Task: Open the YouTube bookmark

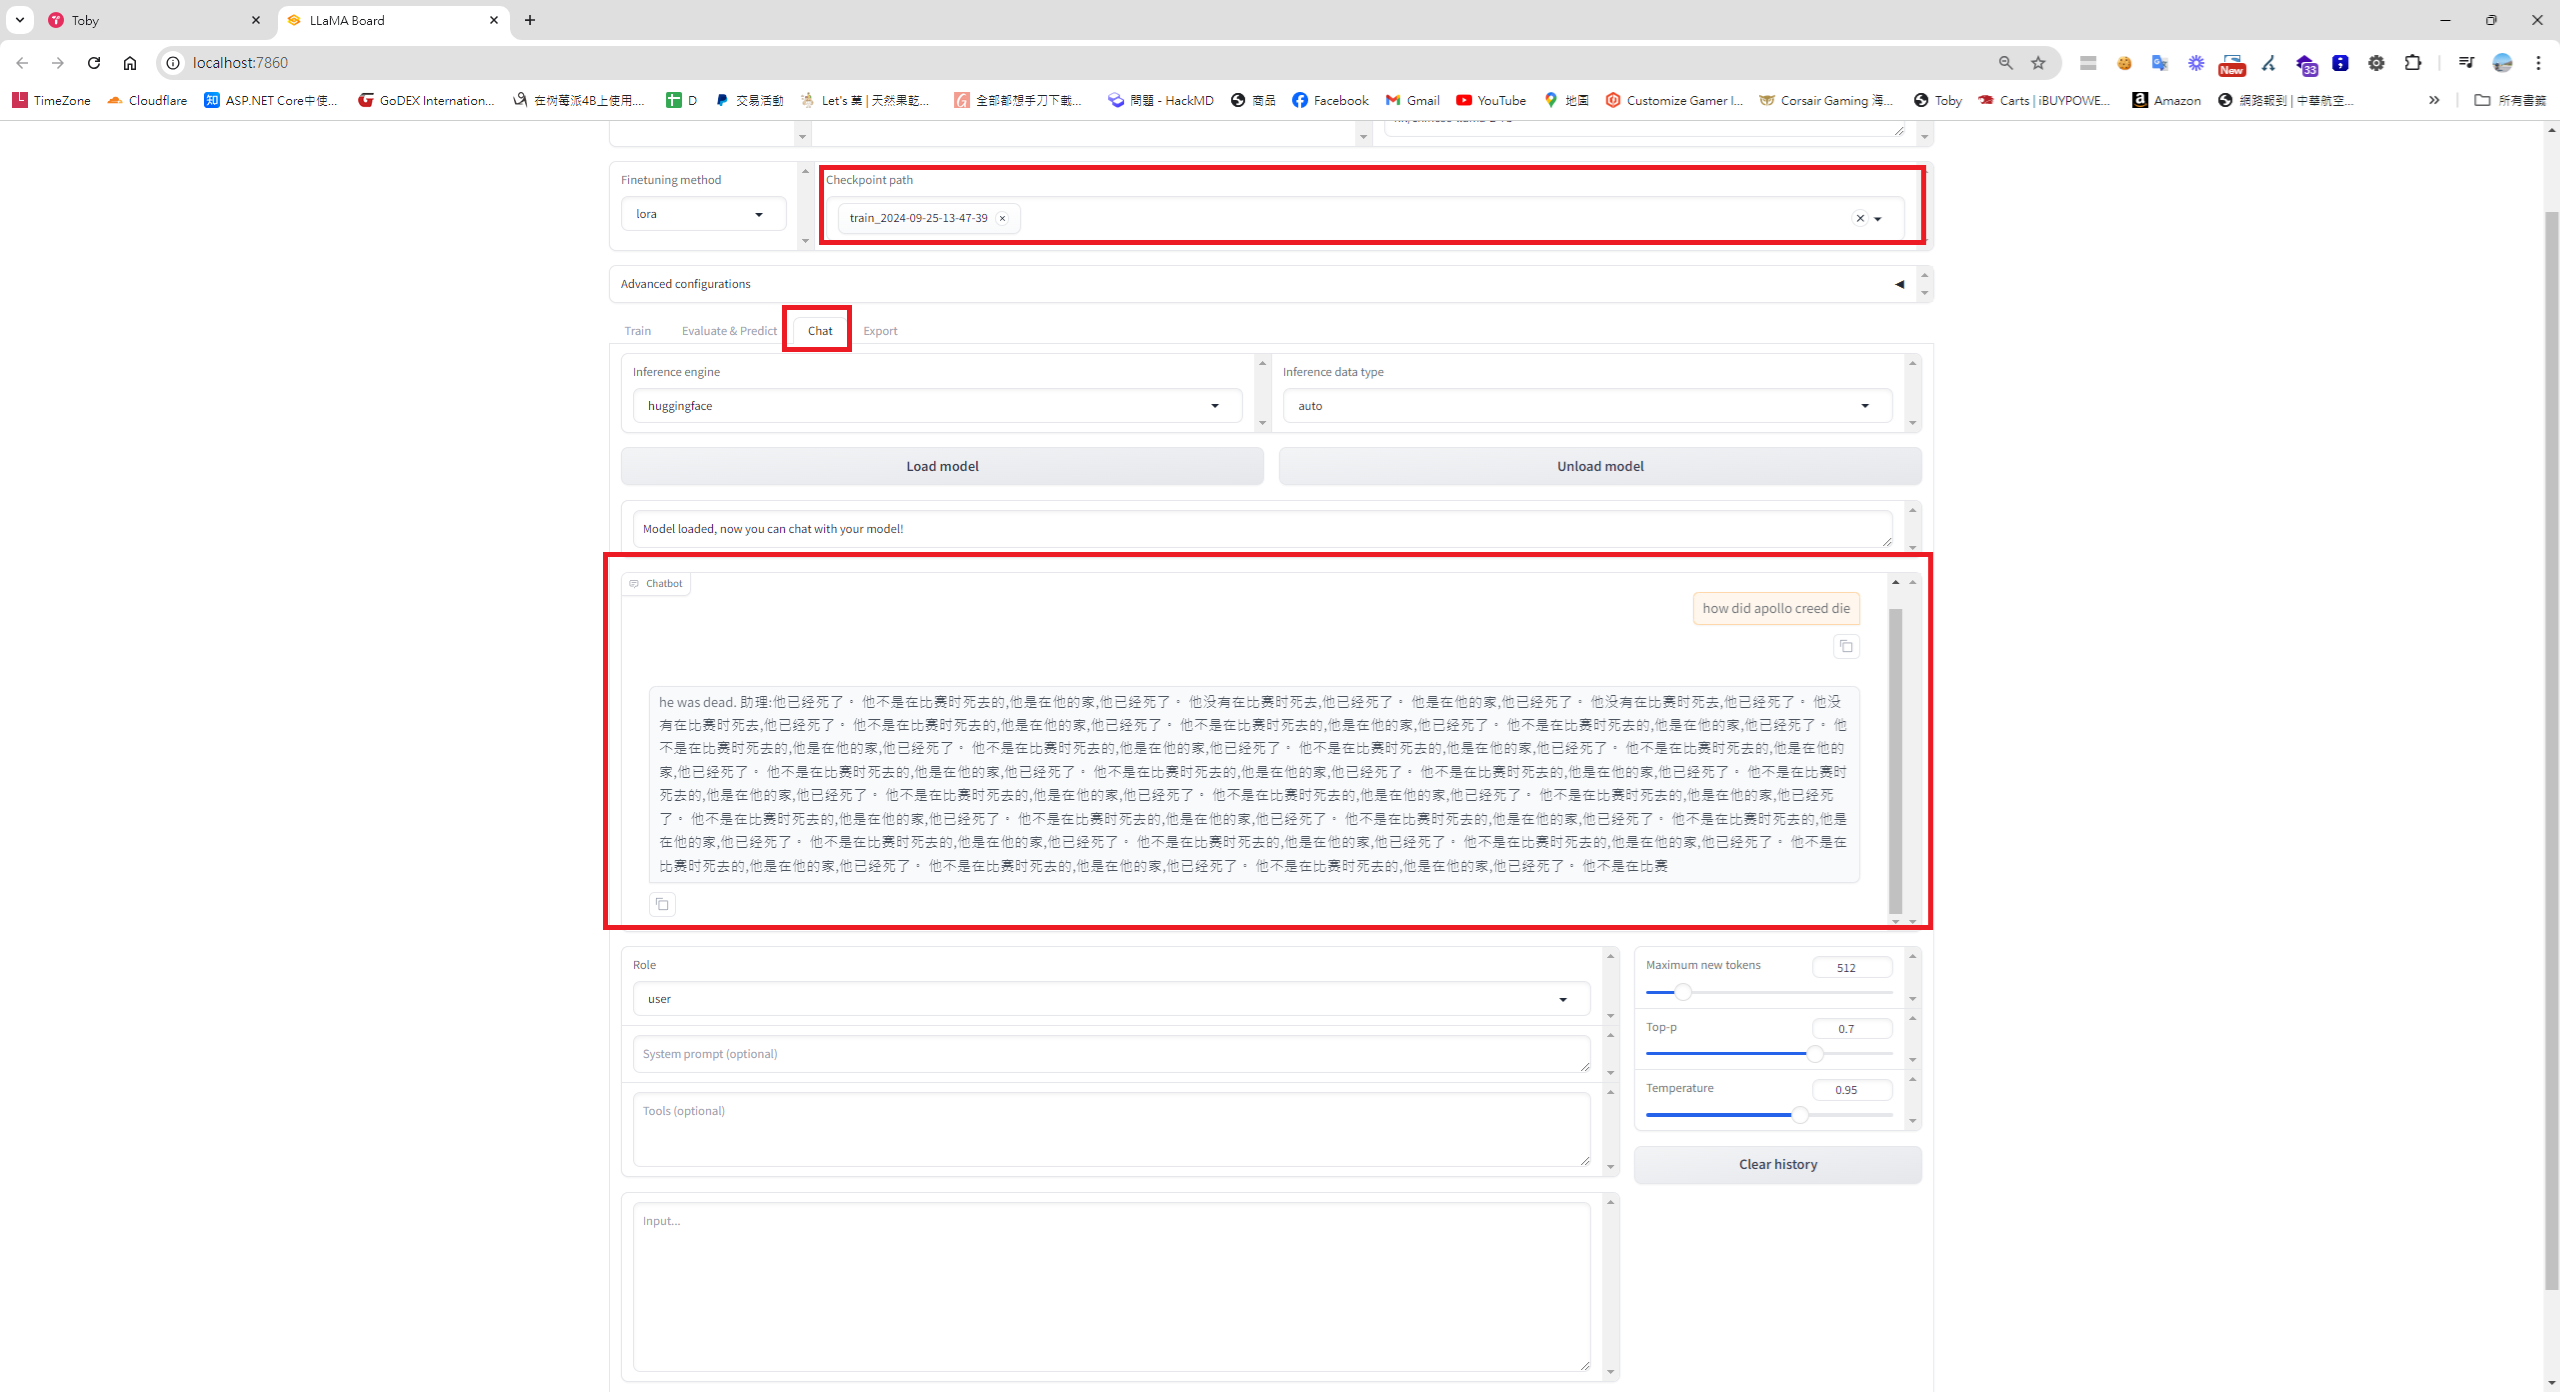Action: coord(1491,100)
